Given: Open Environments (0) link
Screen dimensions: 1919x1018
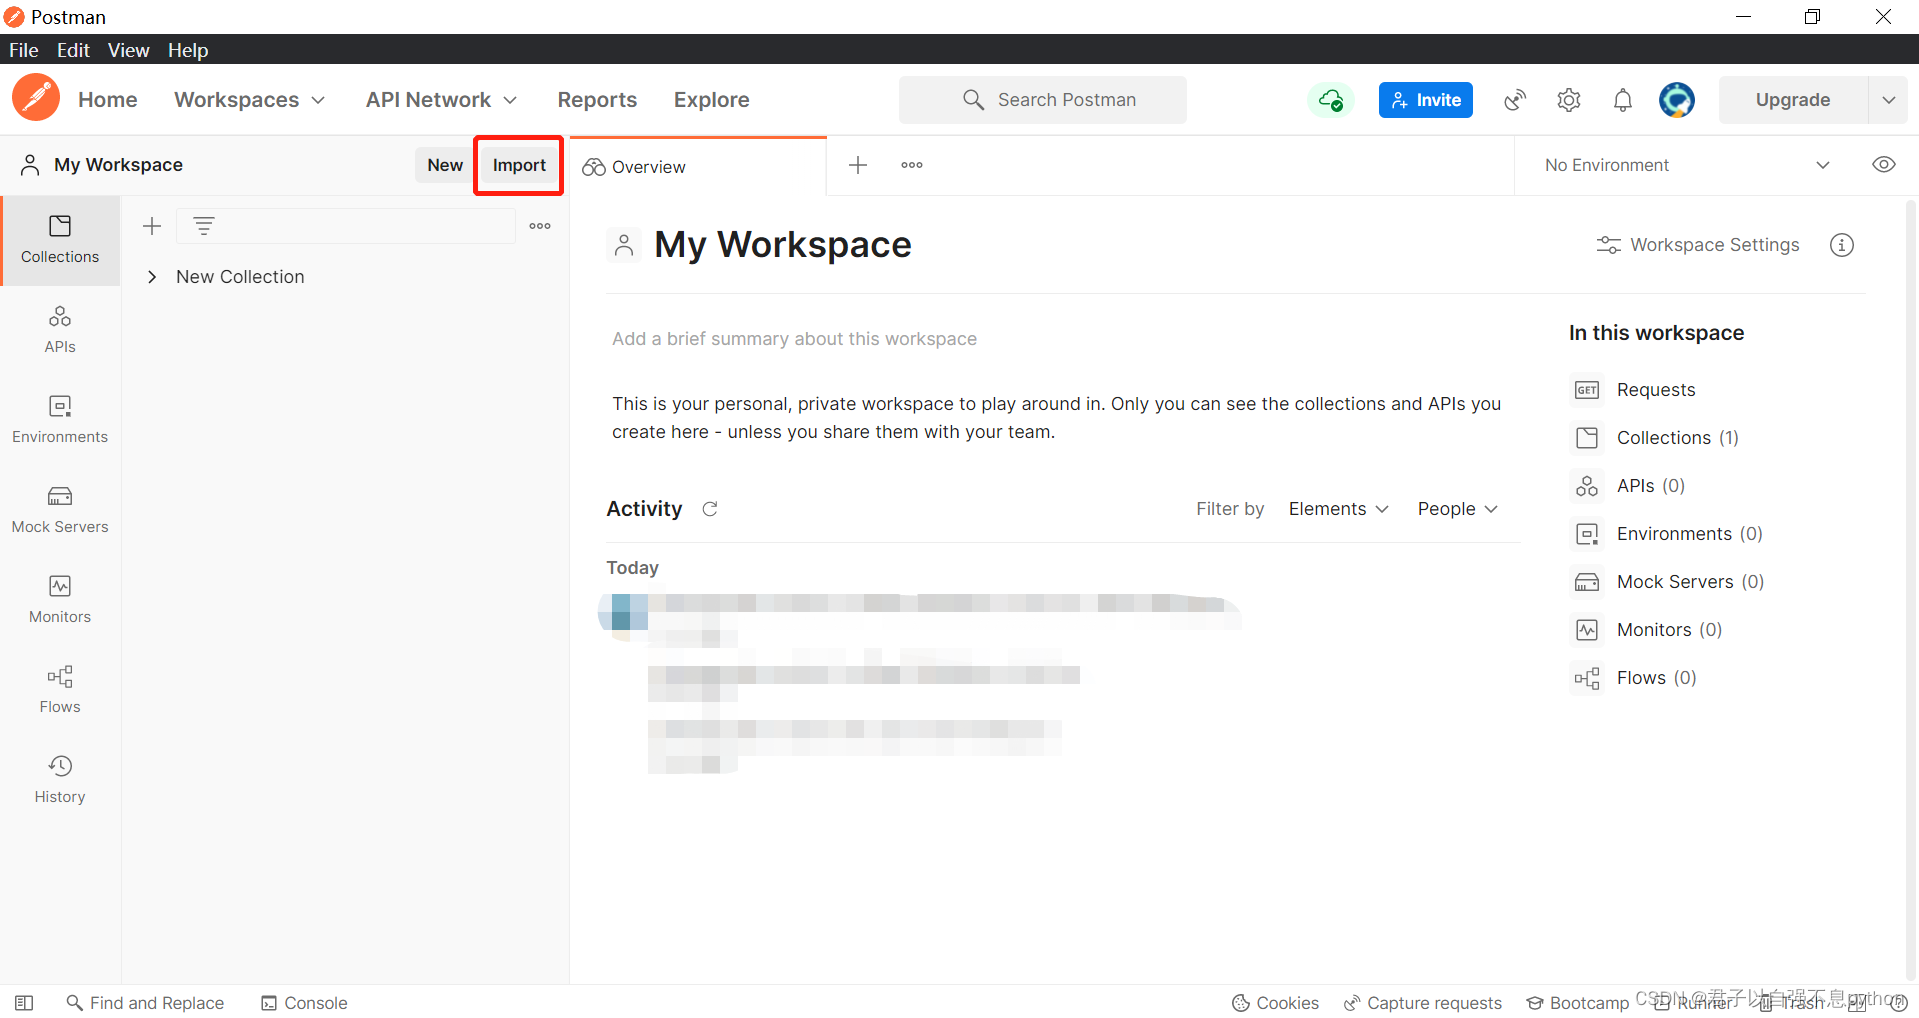Looking at the screenshot, I should [x=1668, y=534].
